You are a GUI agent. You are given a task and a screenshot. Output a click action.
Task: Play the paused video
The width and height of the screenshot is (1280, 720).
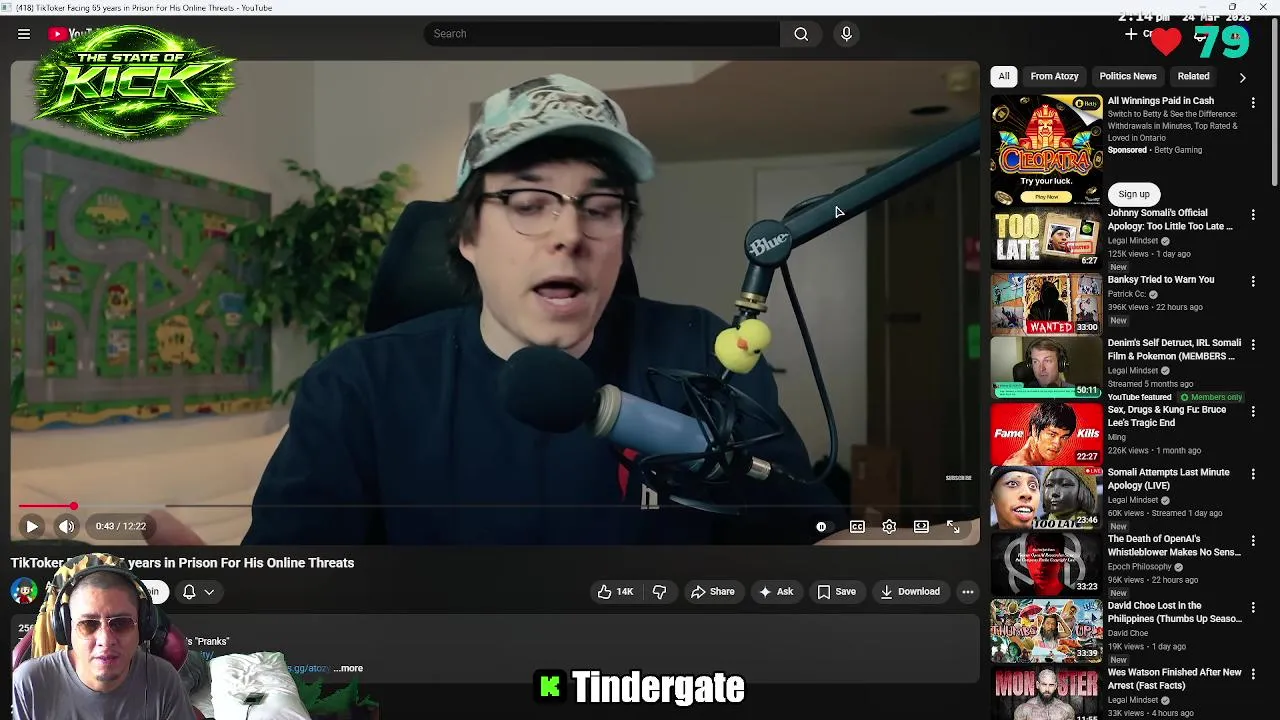32,526
